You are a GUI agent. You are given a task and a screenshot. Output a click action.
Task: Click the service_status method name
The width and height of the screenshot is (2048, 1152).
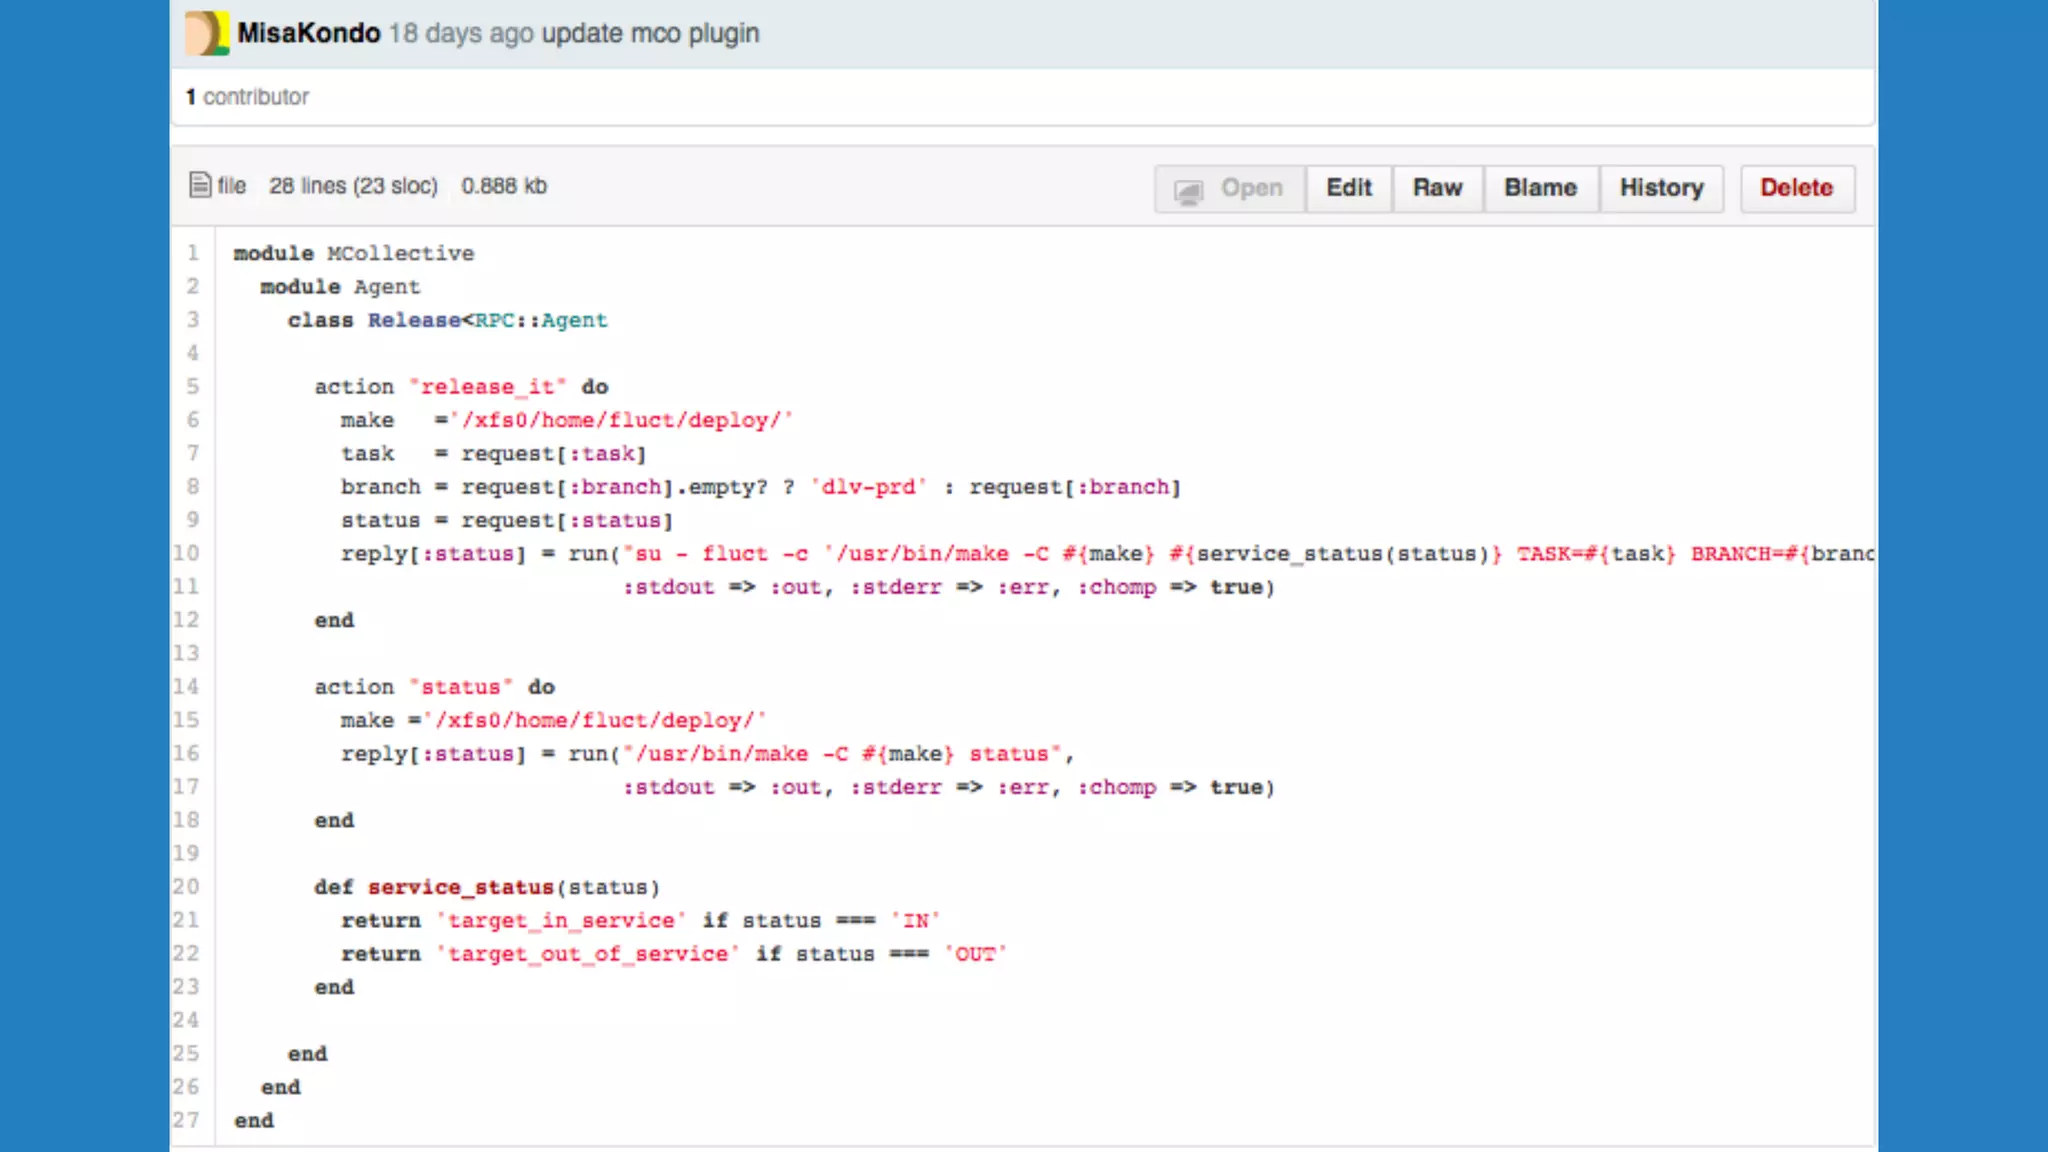tap(460, 887)
